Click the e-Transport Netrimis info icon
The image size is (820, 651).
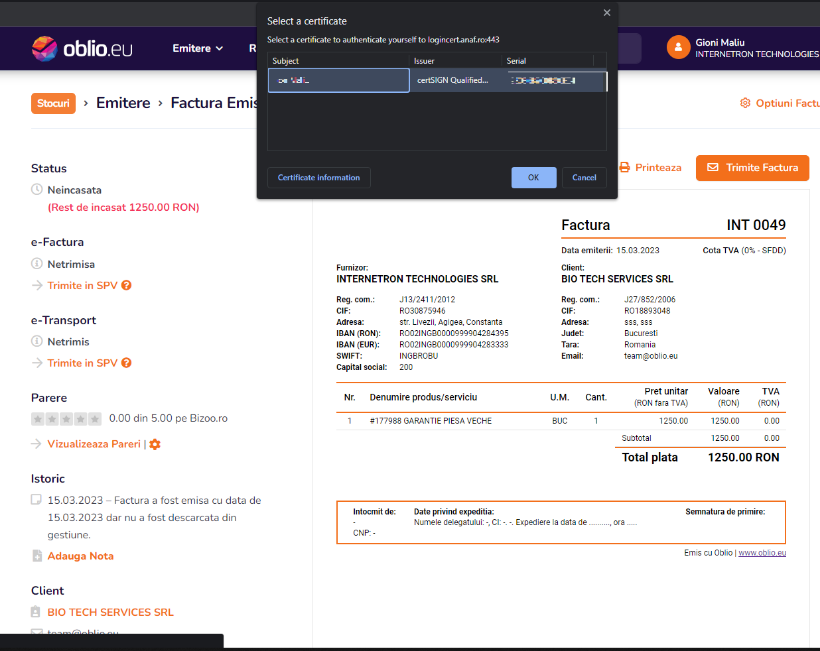coord(37,341)
